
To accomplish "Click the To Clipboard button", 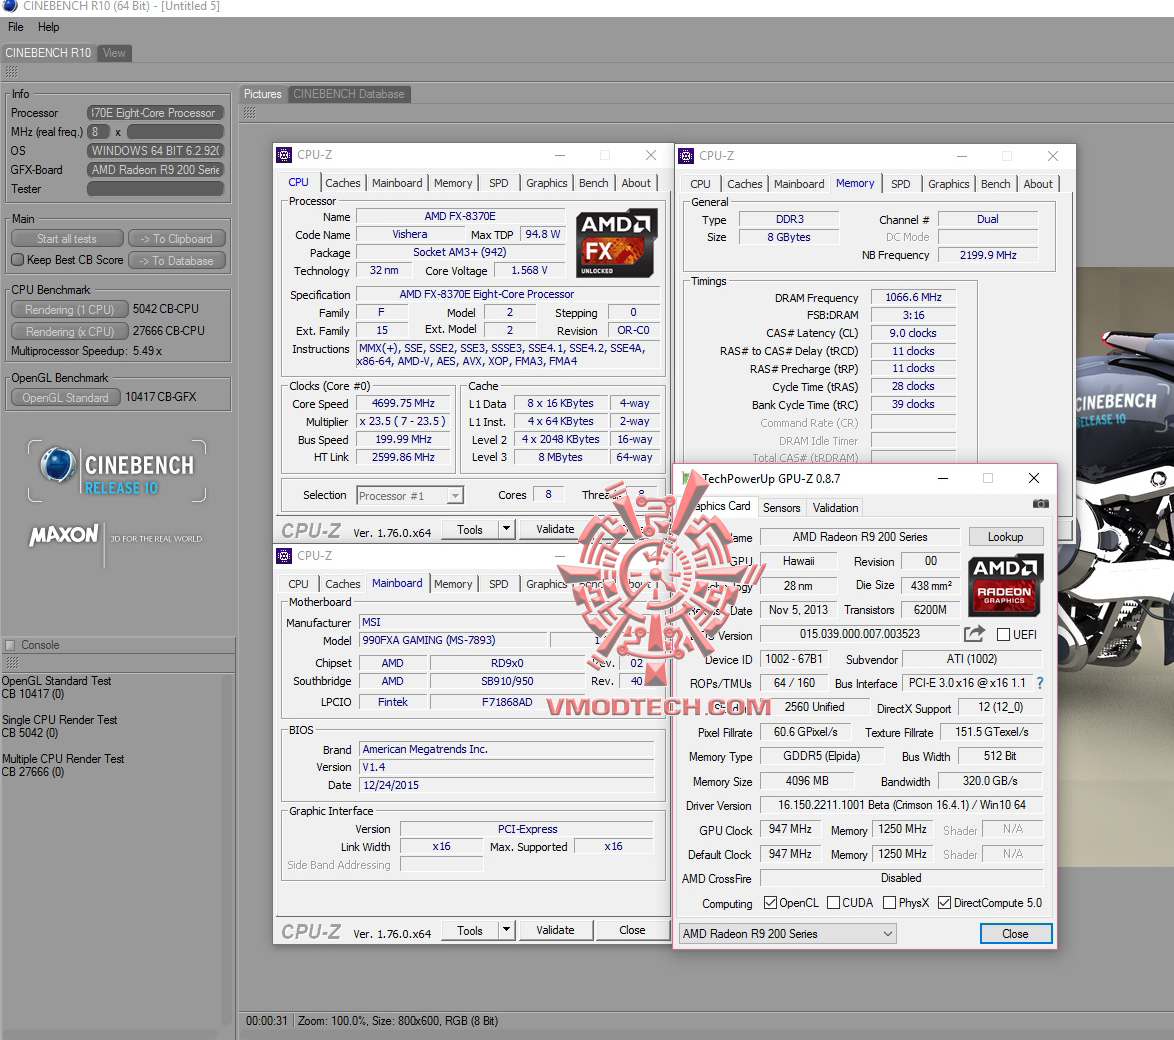I will pyautogui.click(x=177, y=239).
